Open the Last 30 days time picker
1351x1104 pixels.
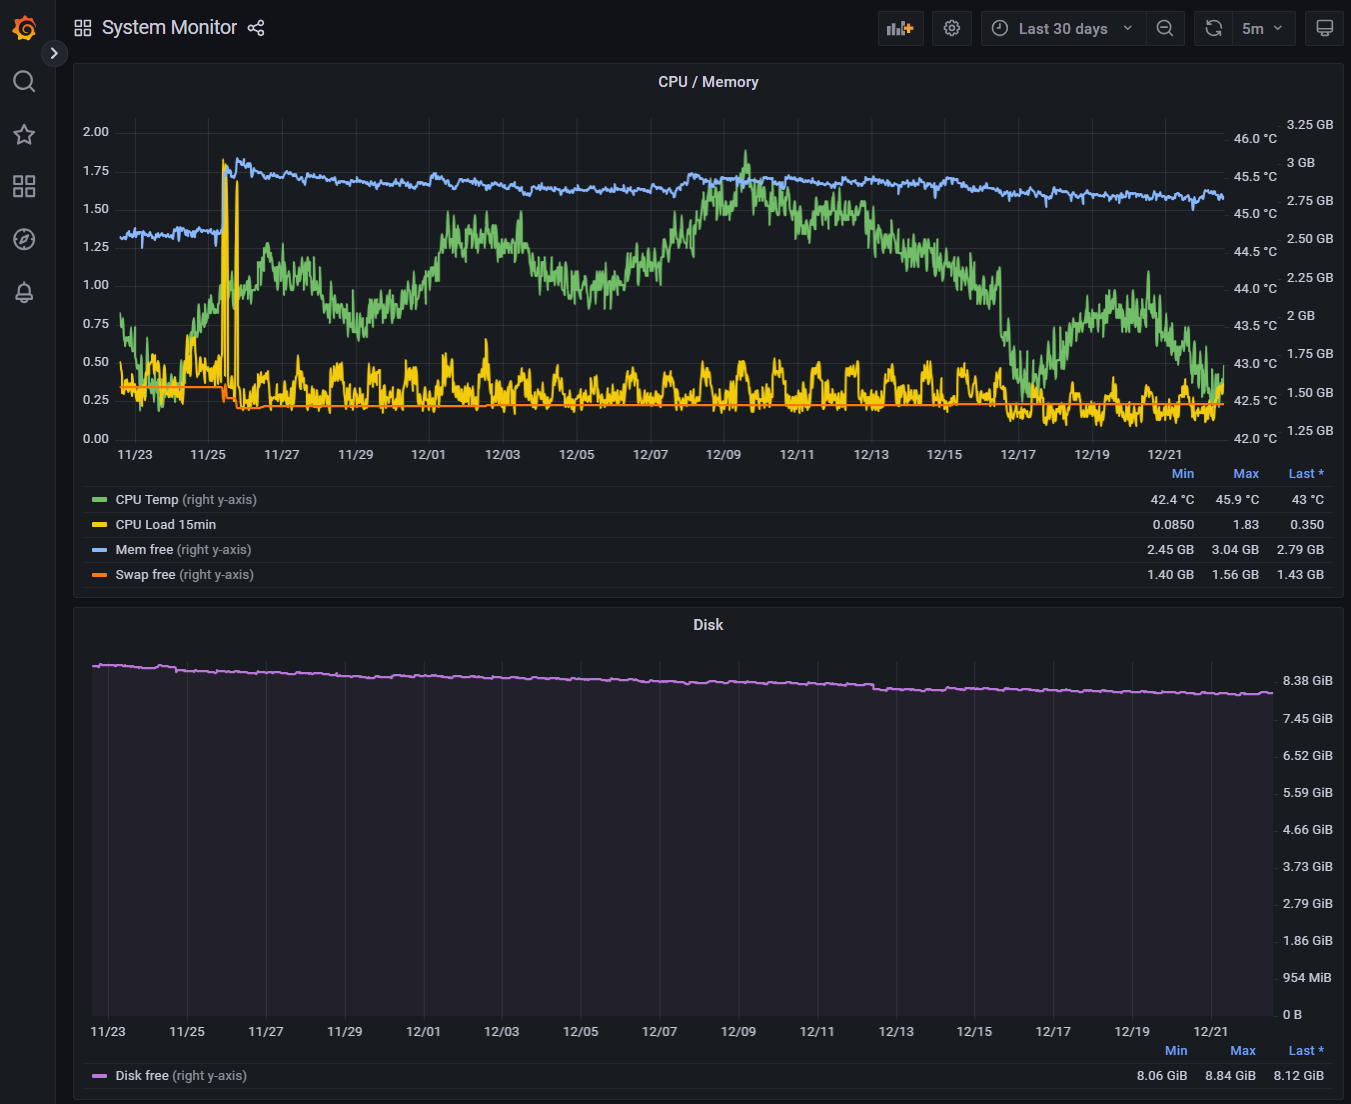pyautogui.click(x=1063, y=28)
